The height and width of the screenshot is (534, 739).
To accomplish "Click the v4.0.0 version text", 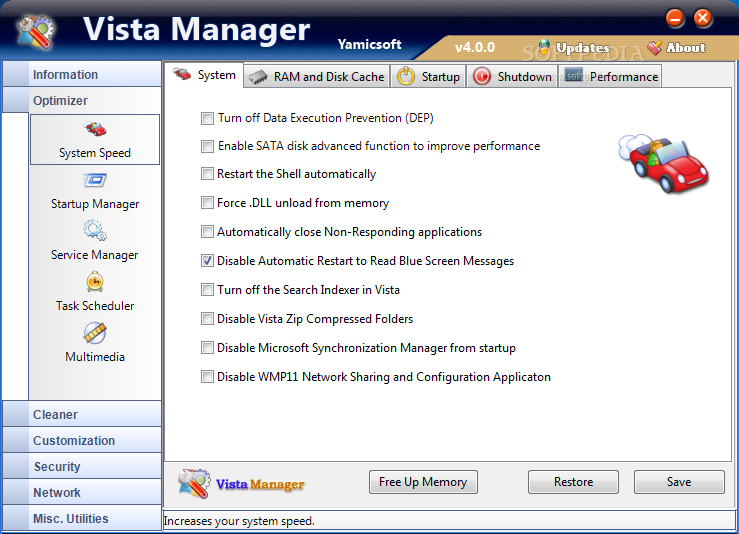I will pyautogui.click(x=475, y=48).
